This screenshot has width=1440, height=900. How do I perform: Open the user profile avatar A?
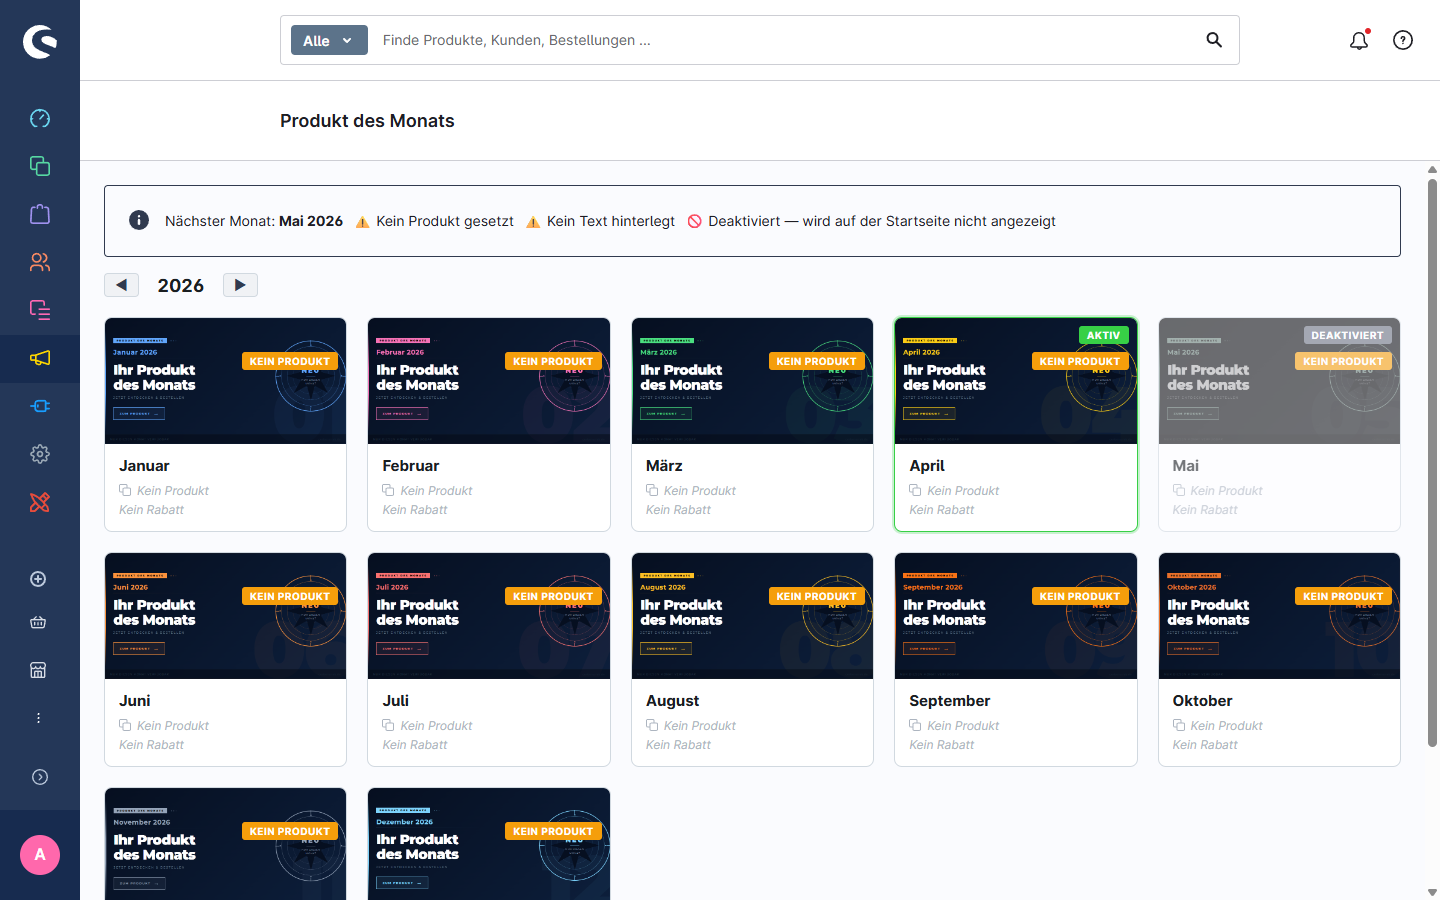(x=39, y=855)
